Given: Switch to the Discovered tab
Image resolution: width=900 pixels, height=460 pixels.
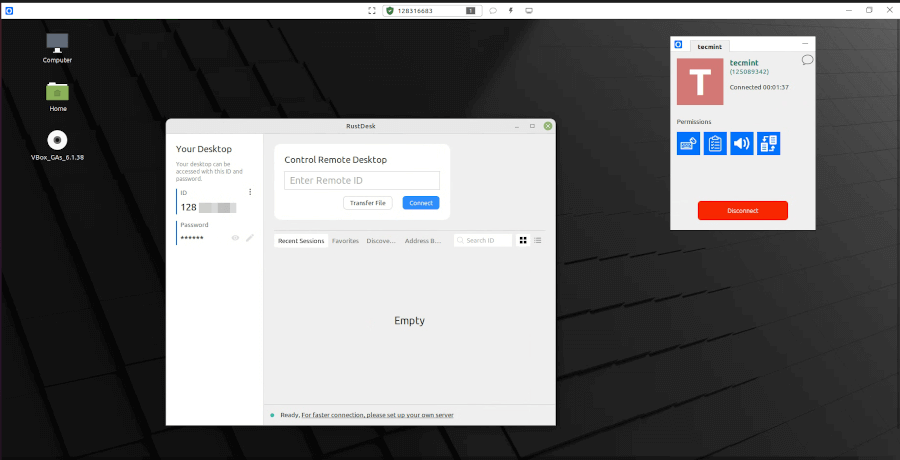Looking at the screenshot, I should 381,241.
